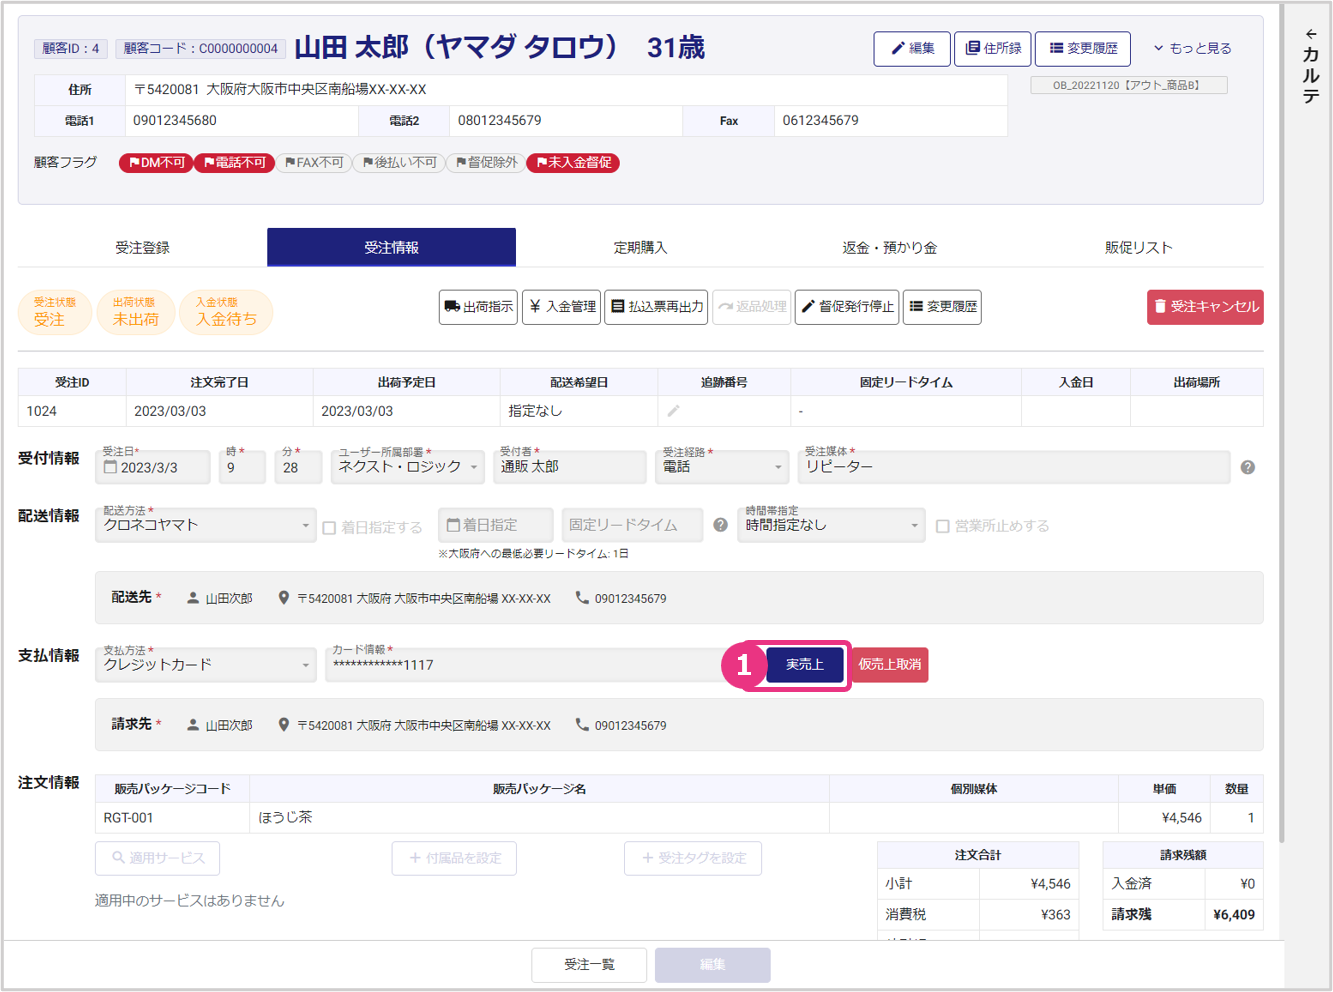
Task: Enable the 着日指定する checkbox
Action: click(x=329, y=527)
